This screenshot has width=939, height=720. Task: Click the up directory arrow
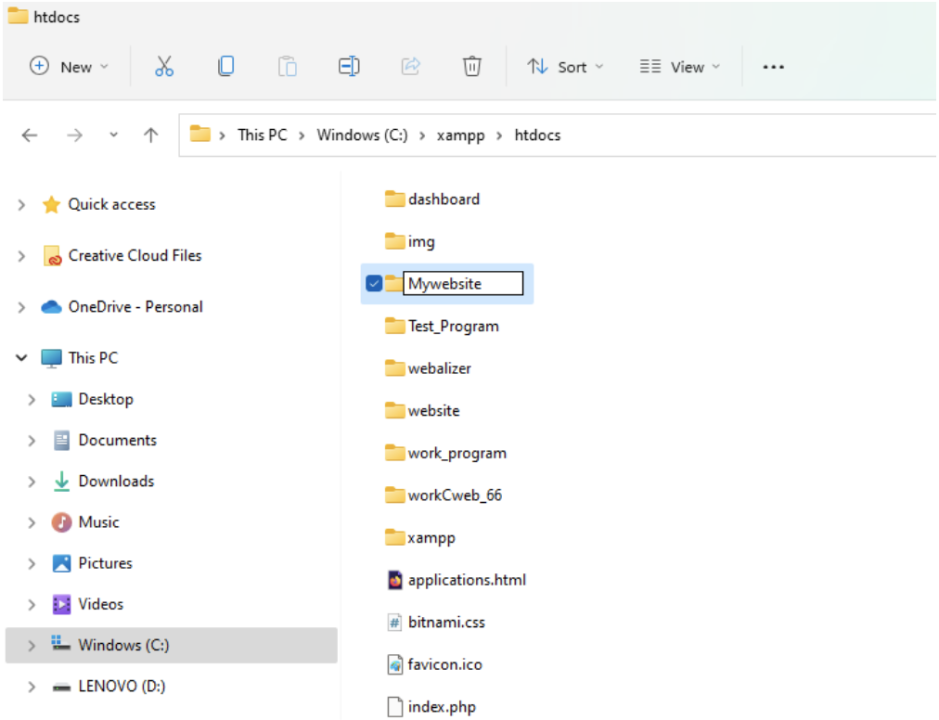151,135
